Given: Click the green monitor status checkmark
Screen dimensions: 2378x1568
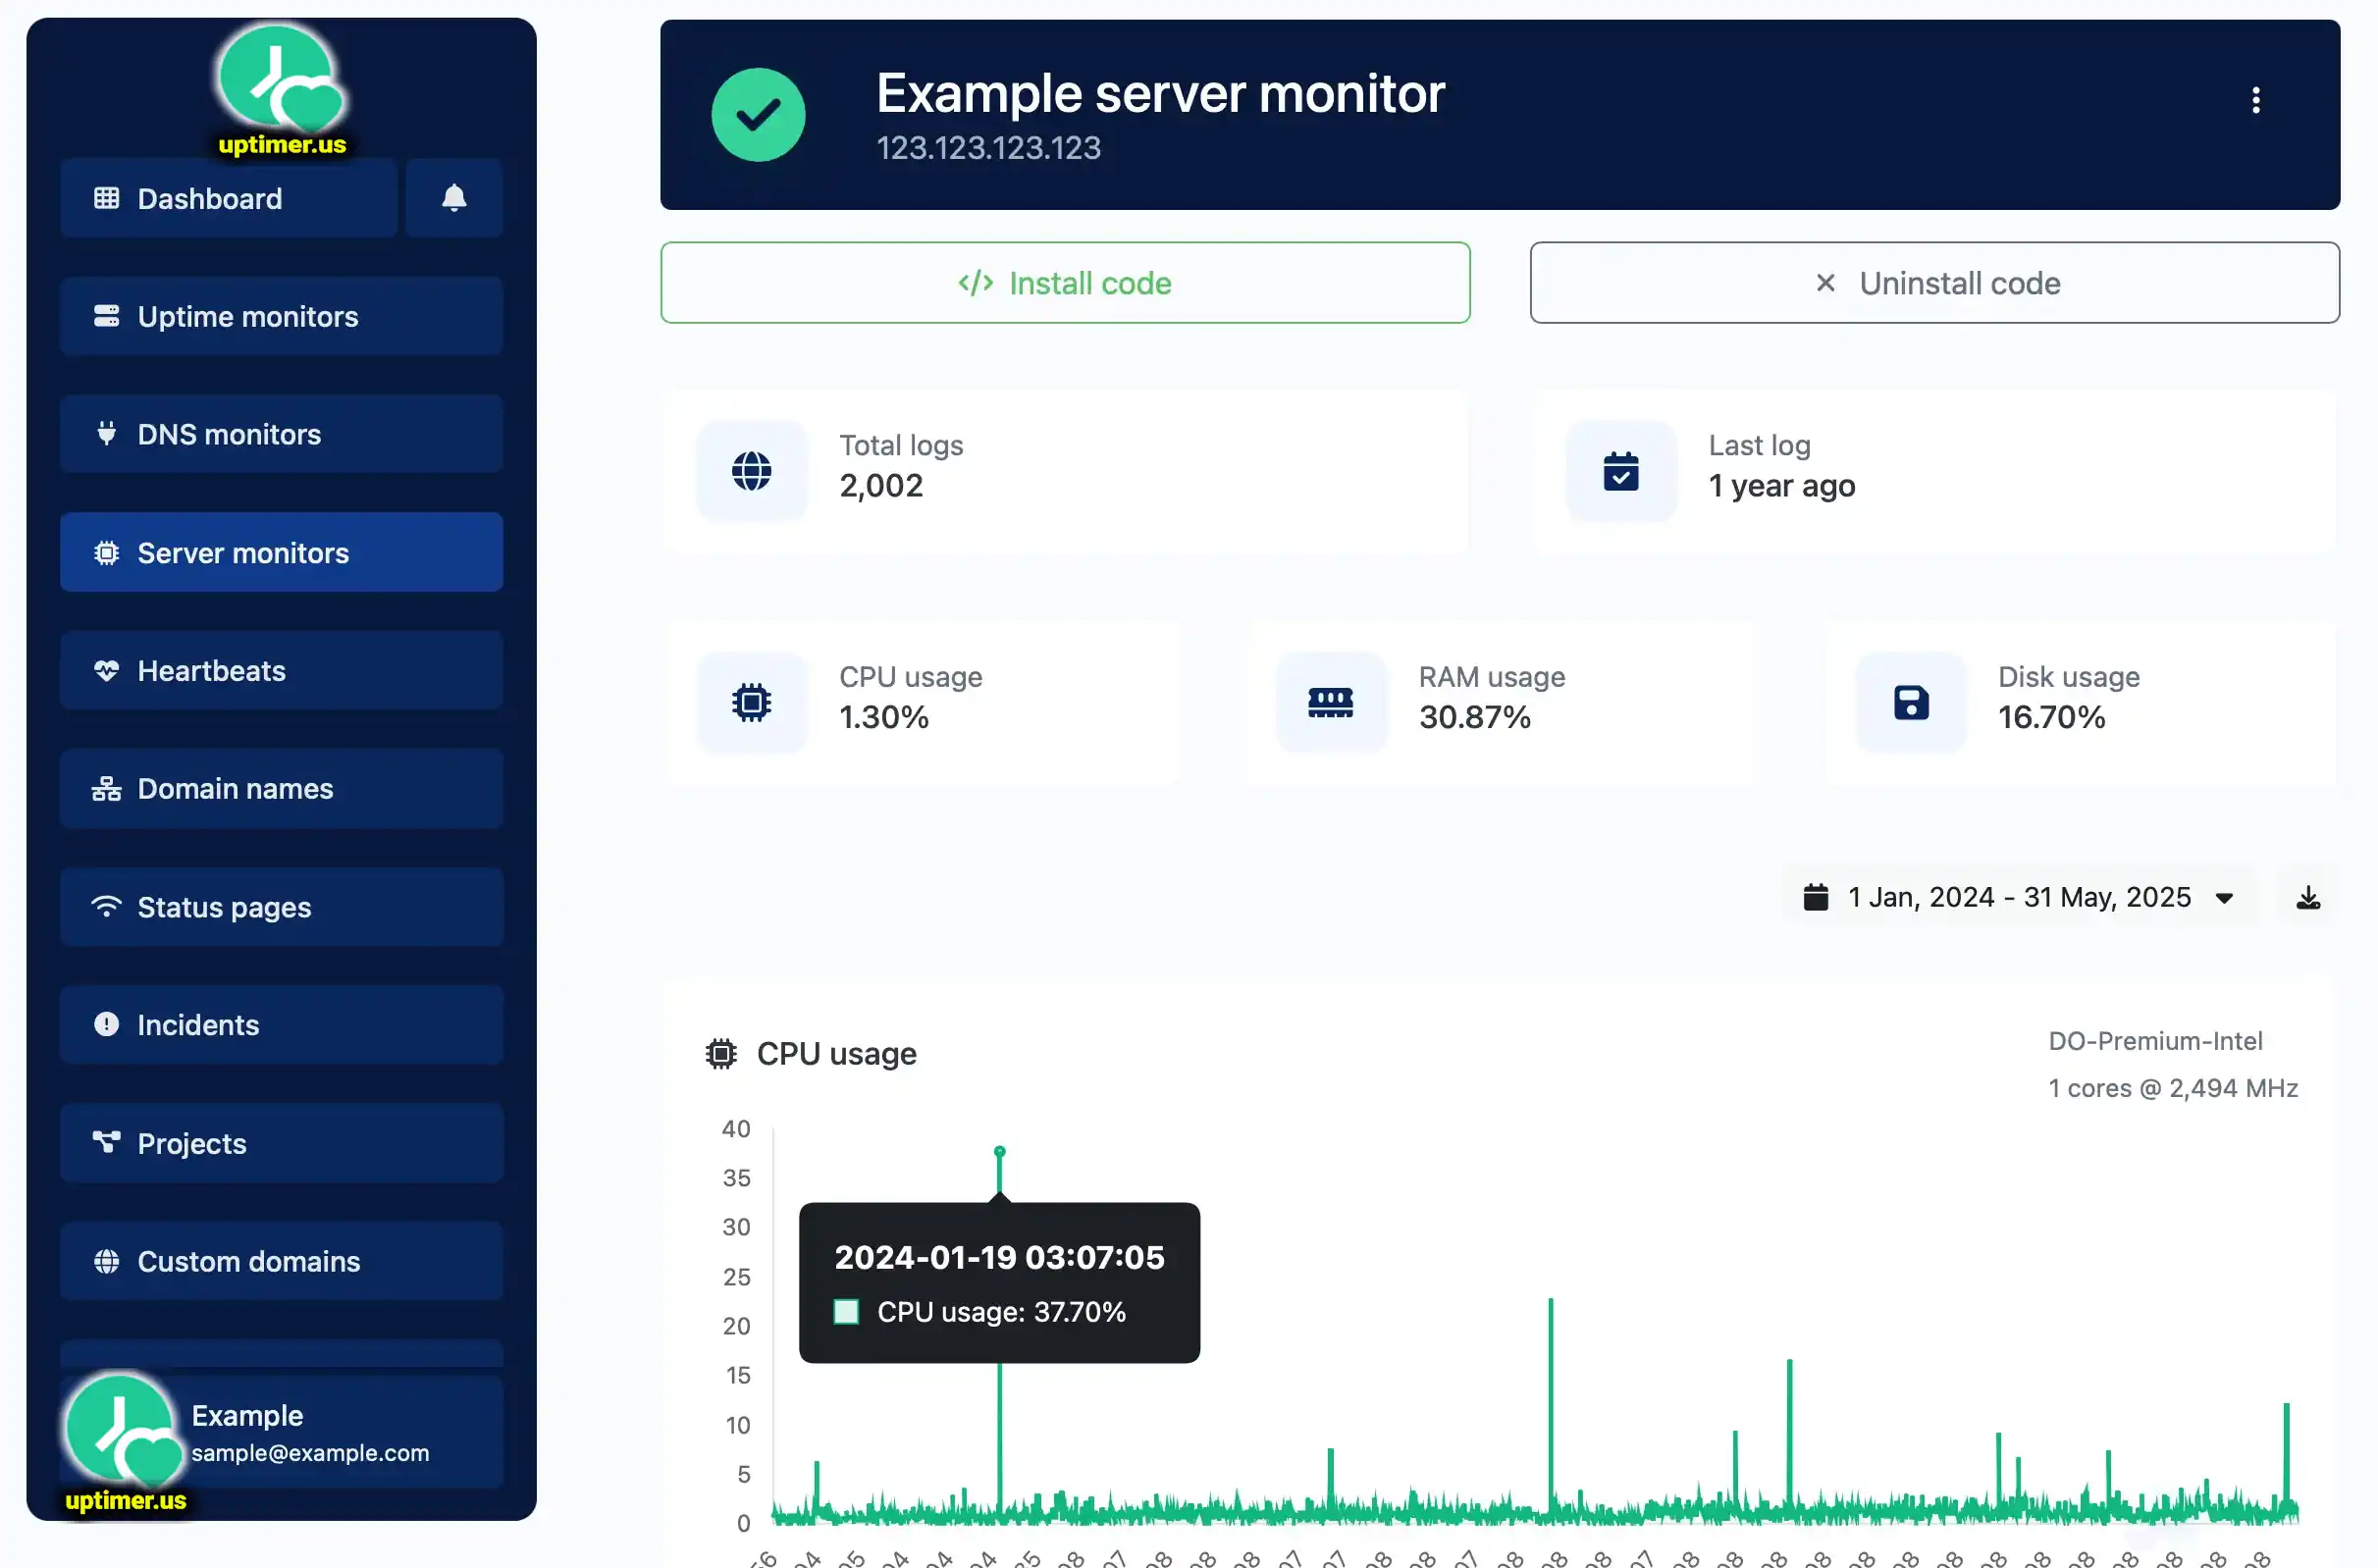Looking at the screenshot, I should (758, 114).
